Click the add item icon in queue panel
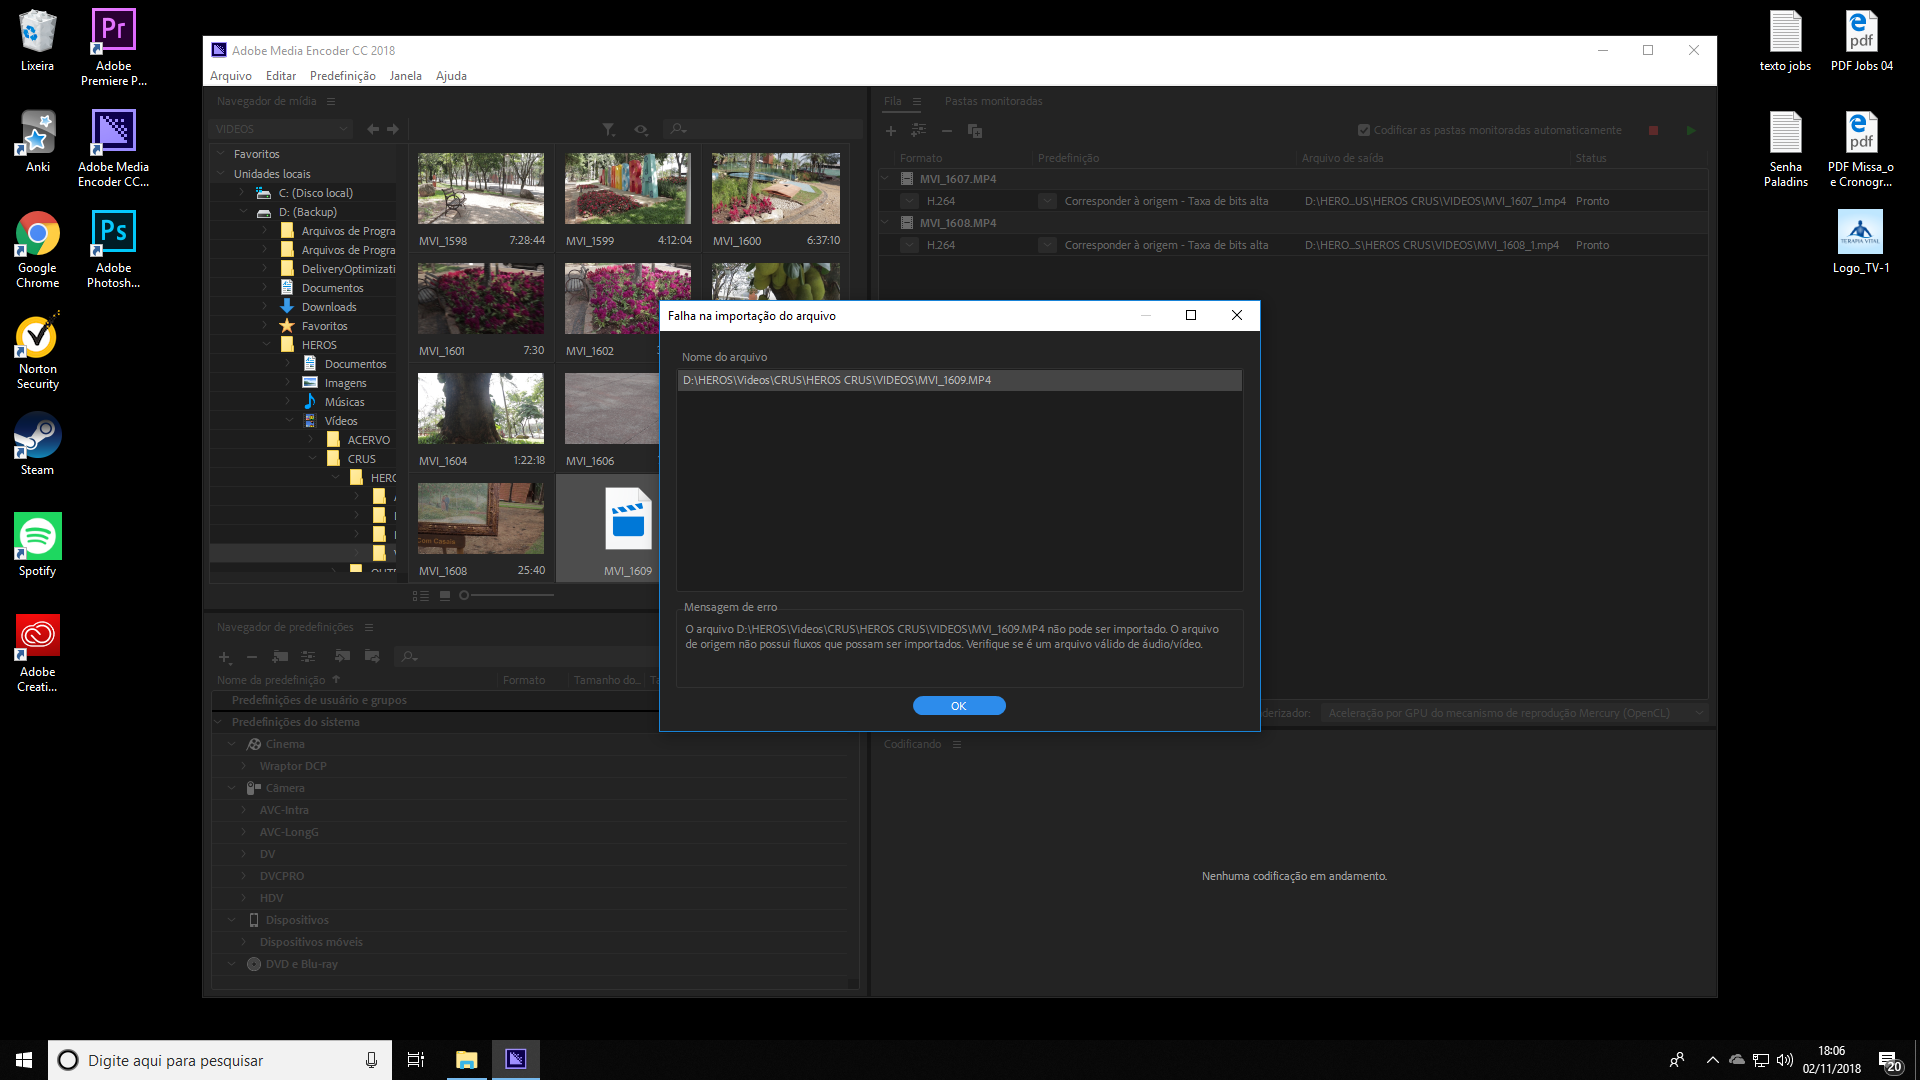 coord(891,131)
